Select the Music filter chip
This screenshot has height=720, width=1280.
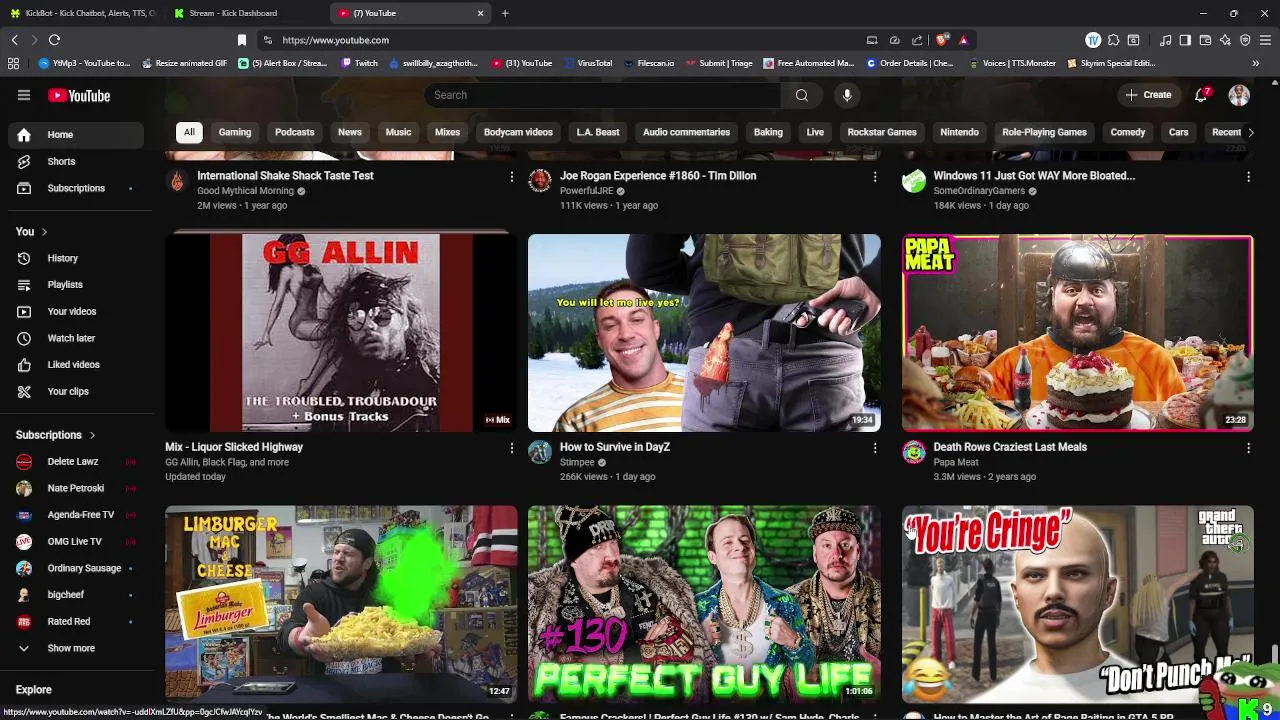pyautogui.click(x=398, y=132)
